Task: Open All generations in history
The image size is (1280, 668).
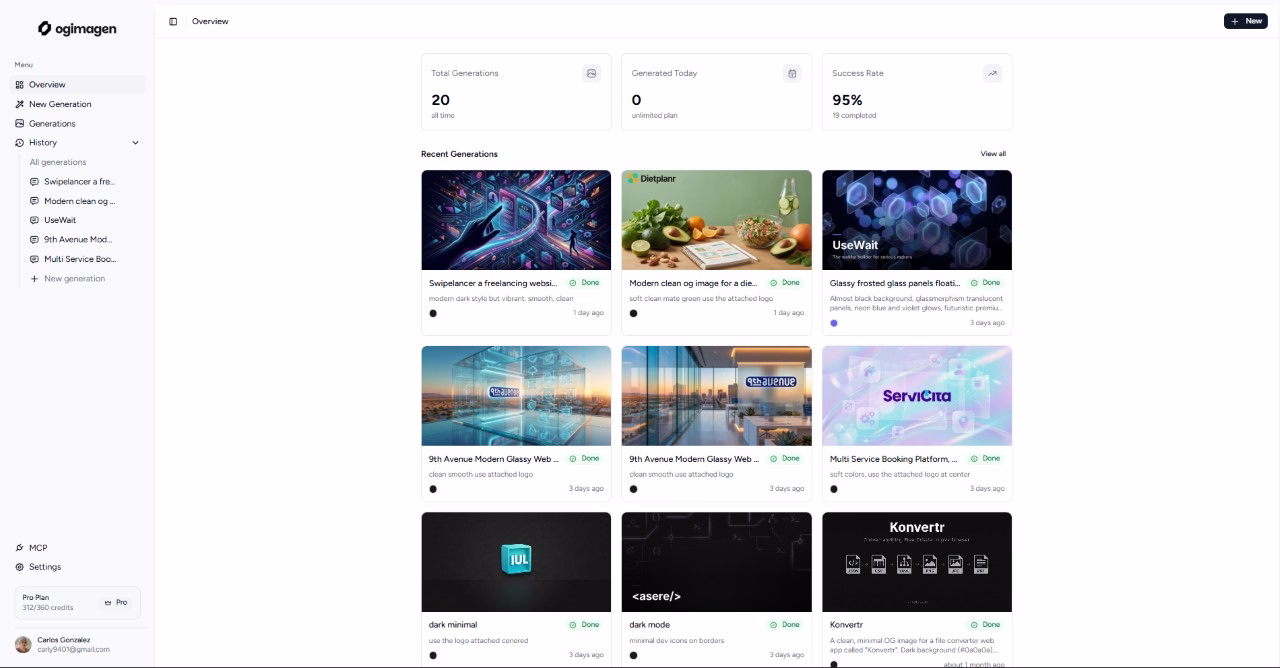Action: click(x=57, y=162)
